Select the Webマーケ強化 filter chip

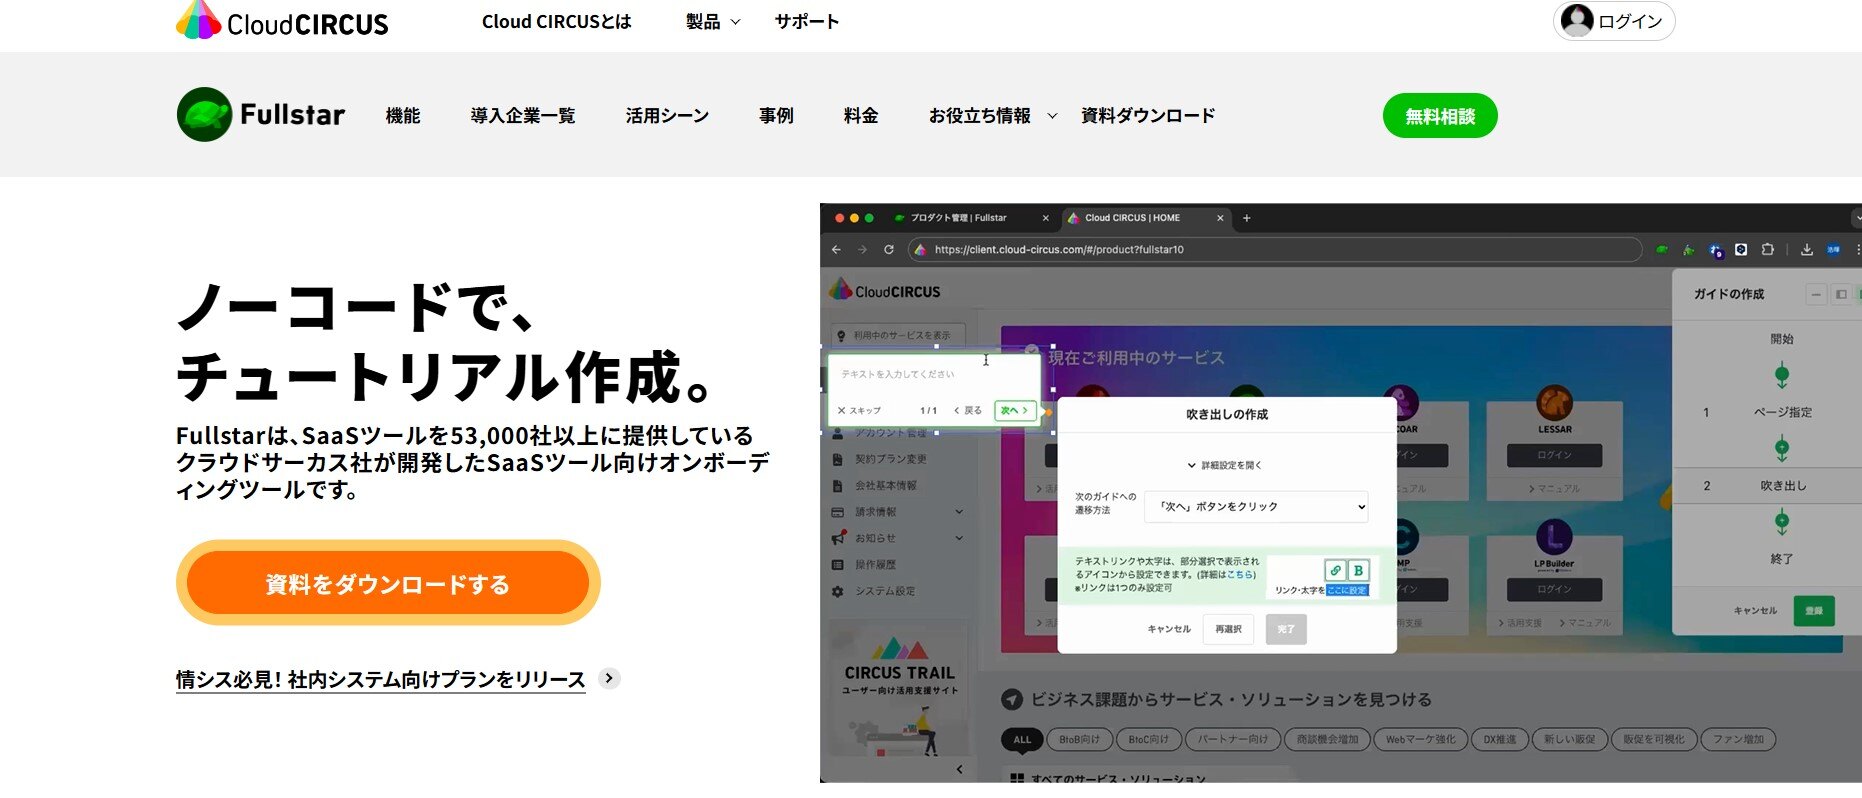coord(1420,739)
